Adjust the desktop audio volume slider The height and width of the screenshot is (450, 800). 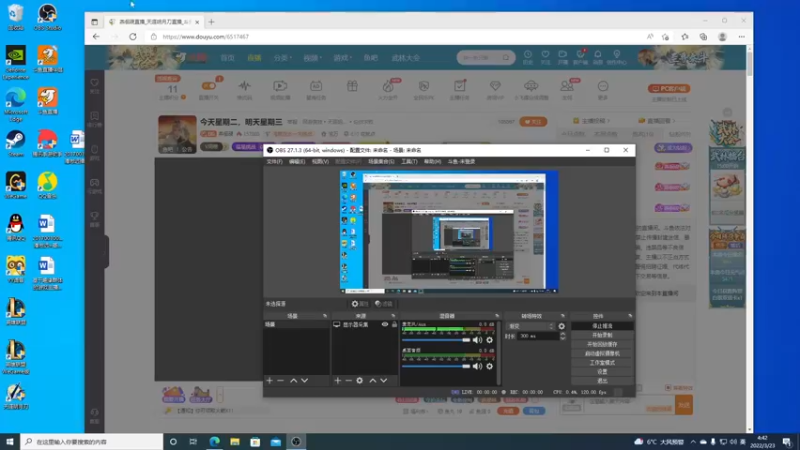(436, 366)
